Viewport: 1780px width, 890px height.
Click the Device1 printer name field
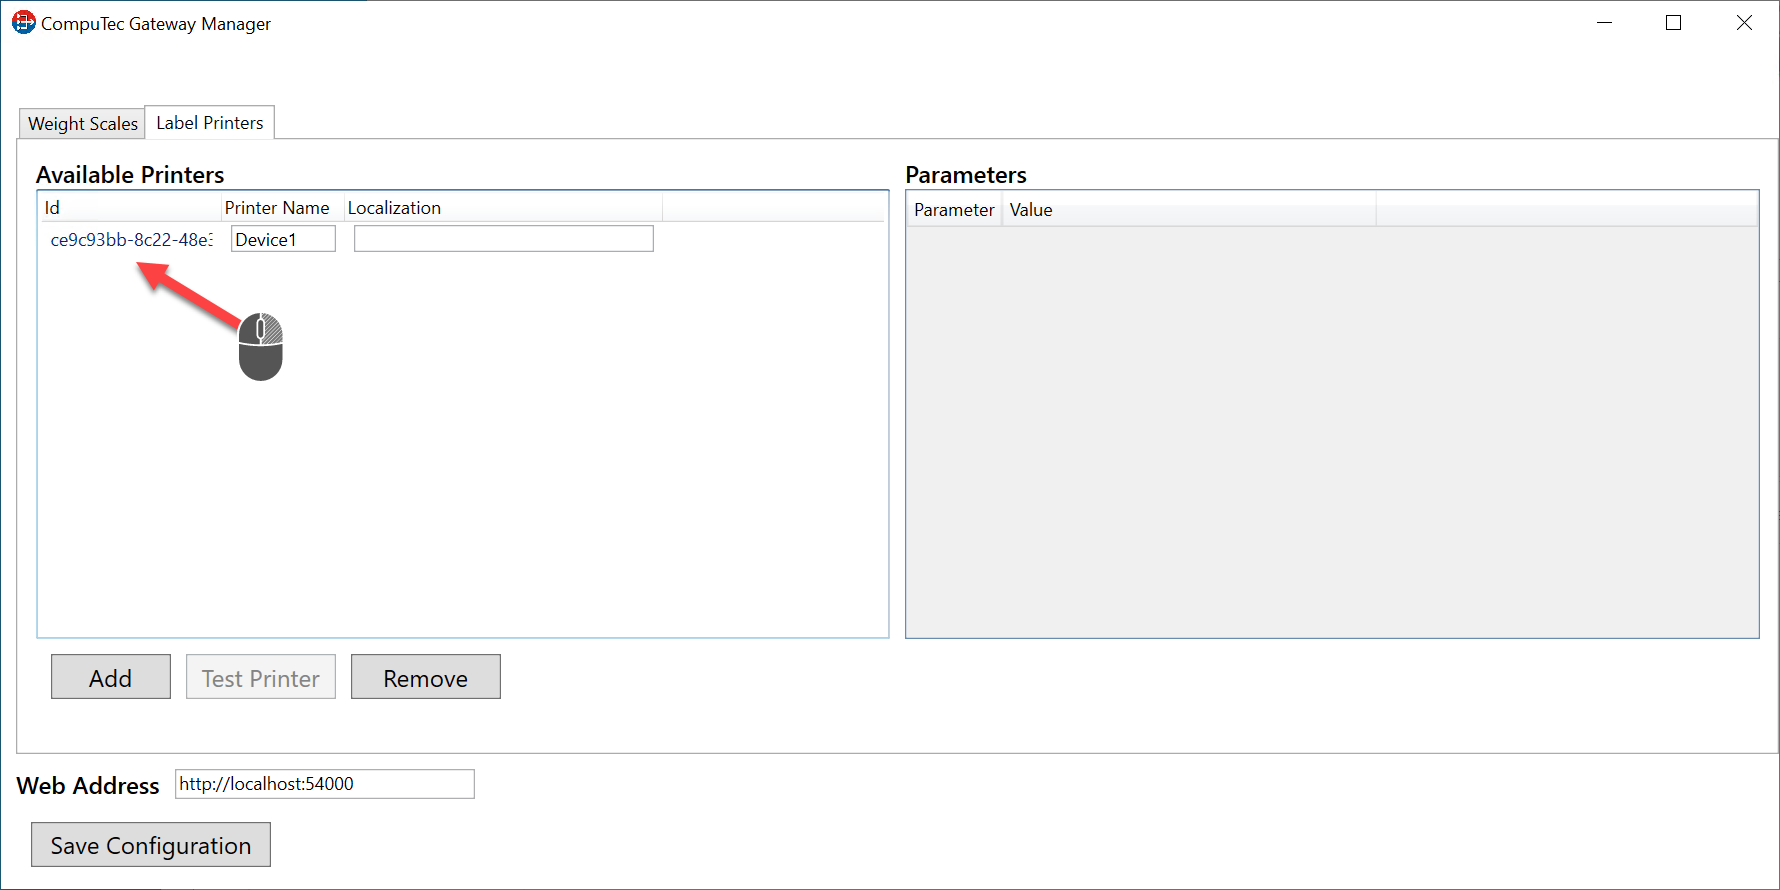coord(283,240)
